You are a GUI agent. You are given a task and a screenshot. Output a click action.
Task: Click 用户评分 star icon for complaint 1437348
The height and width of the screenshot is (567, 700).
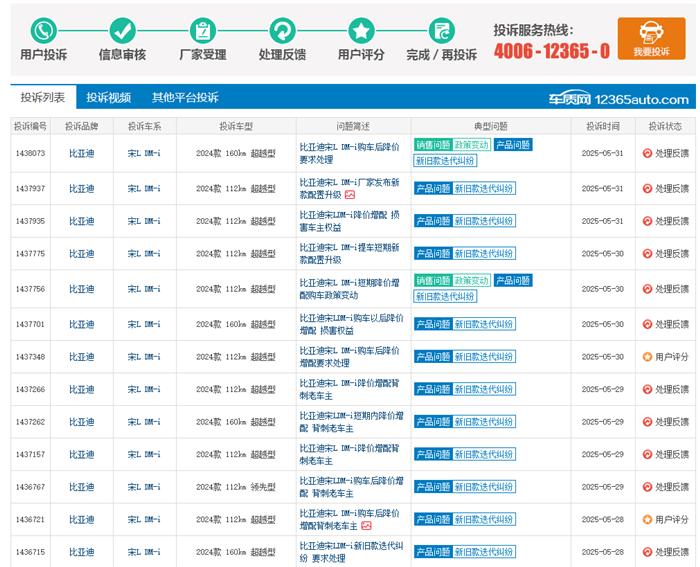pos(647,357)
